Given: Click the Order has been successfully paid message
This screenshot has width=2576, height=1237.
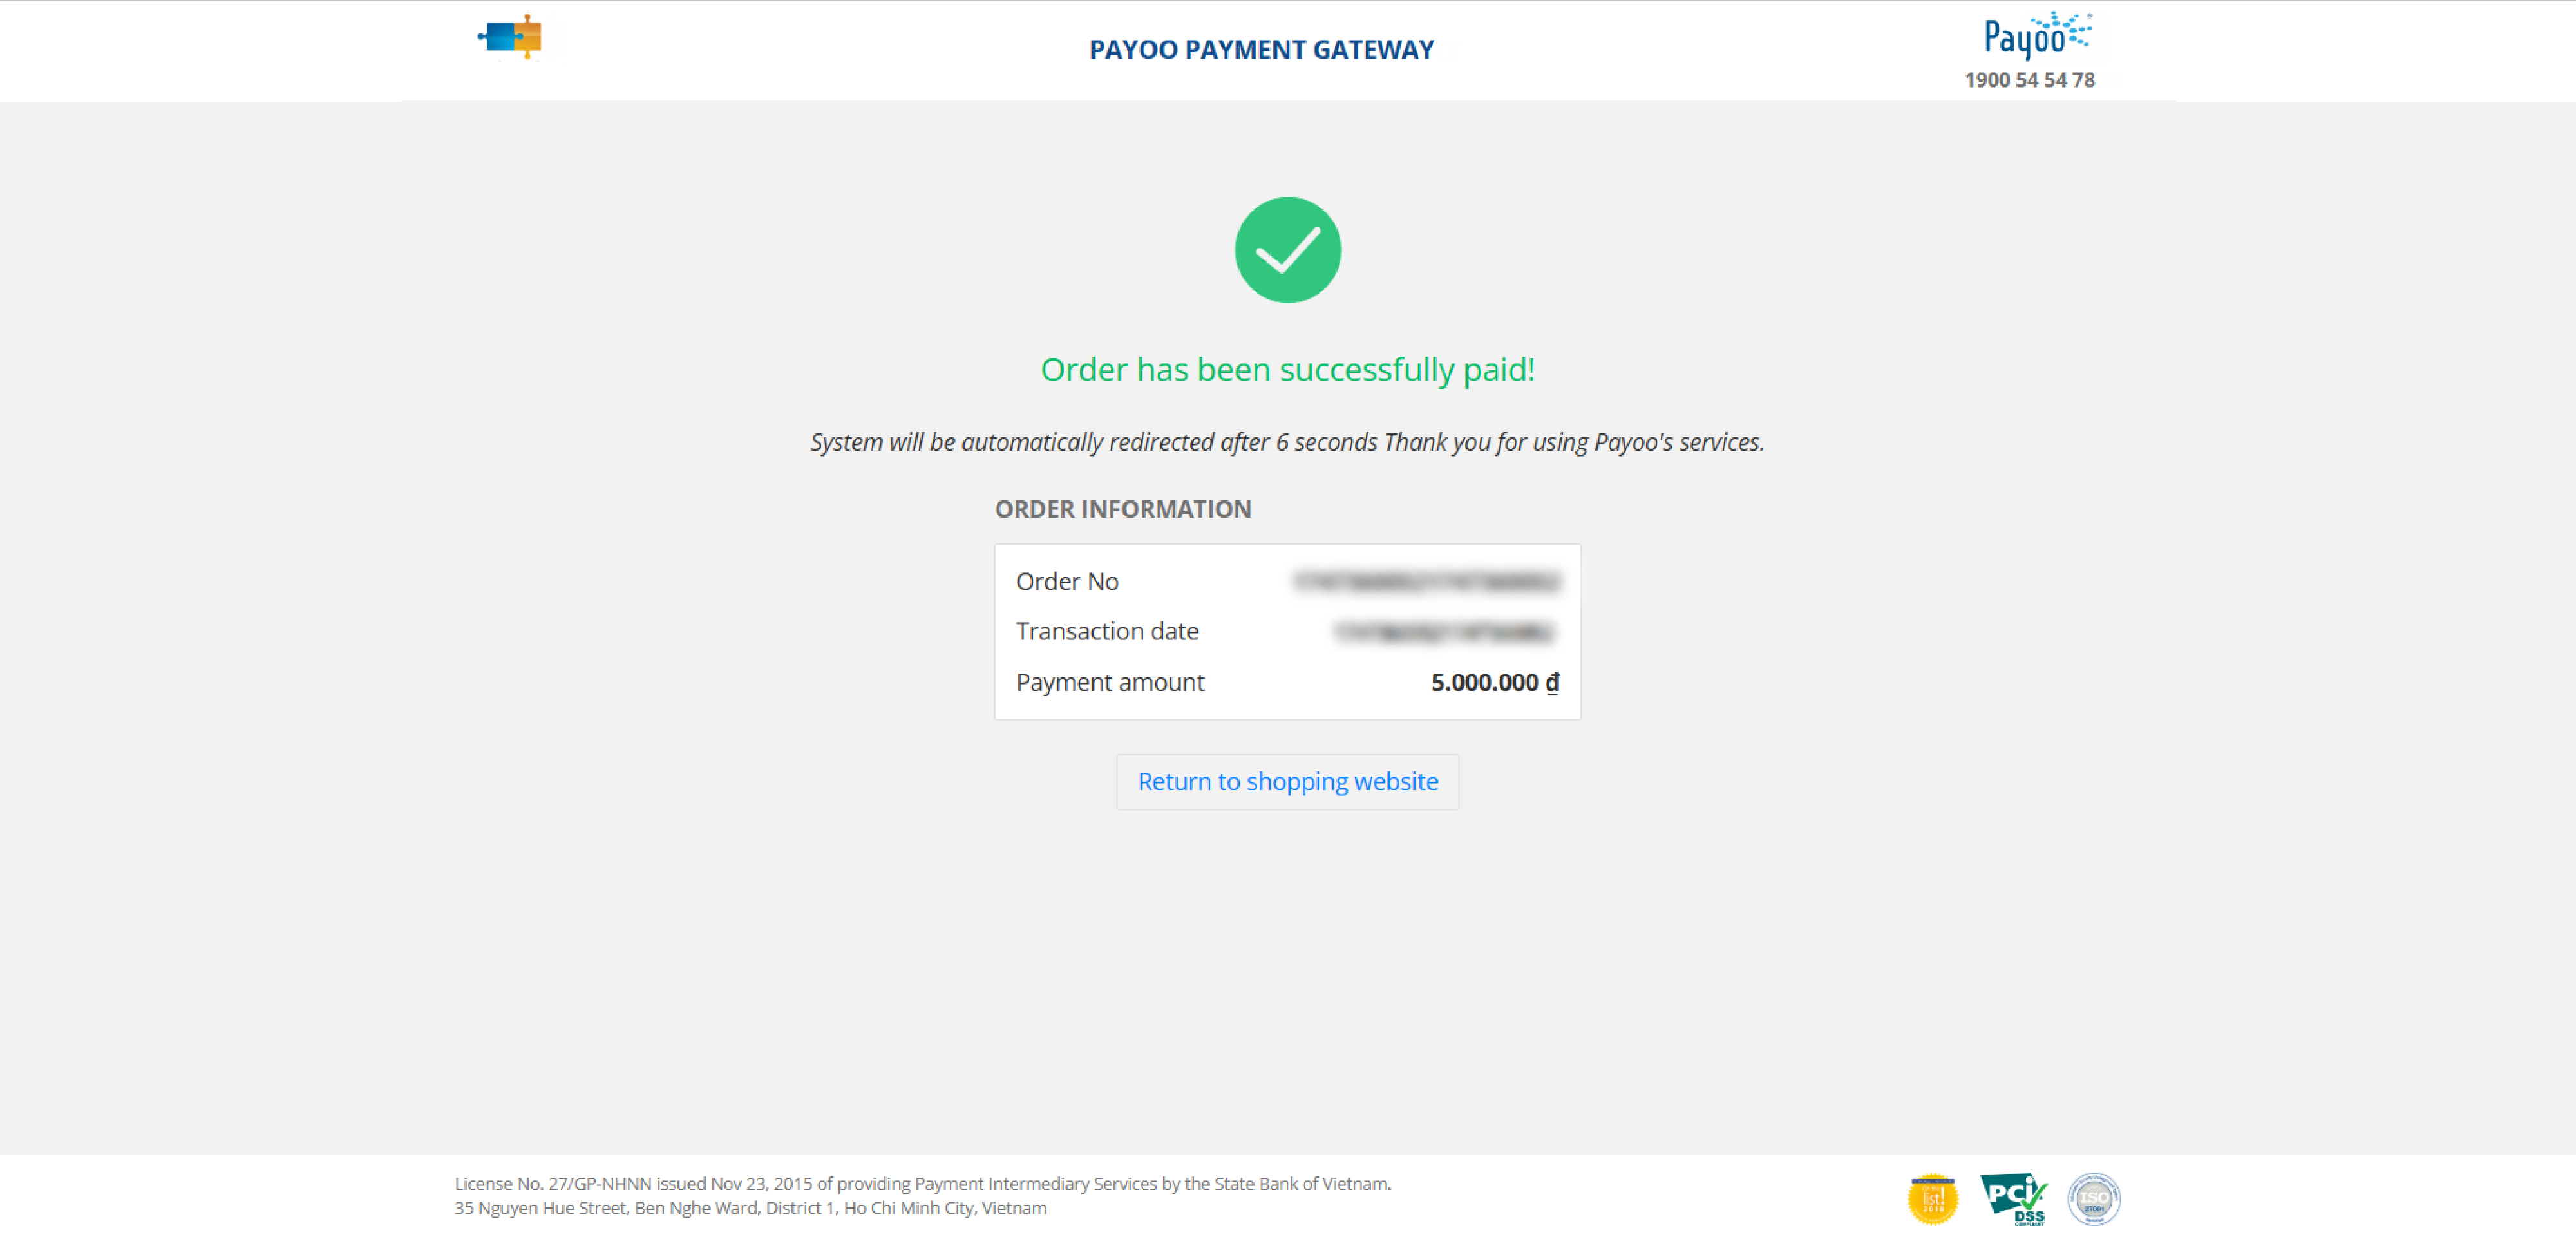Looking at the screenshot, I should point(1287,370).
